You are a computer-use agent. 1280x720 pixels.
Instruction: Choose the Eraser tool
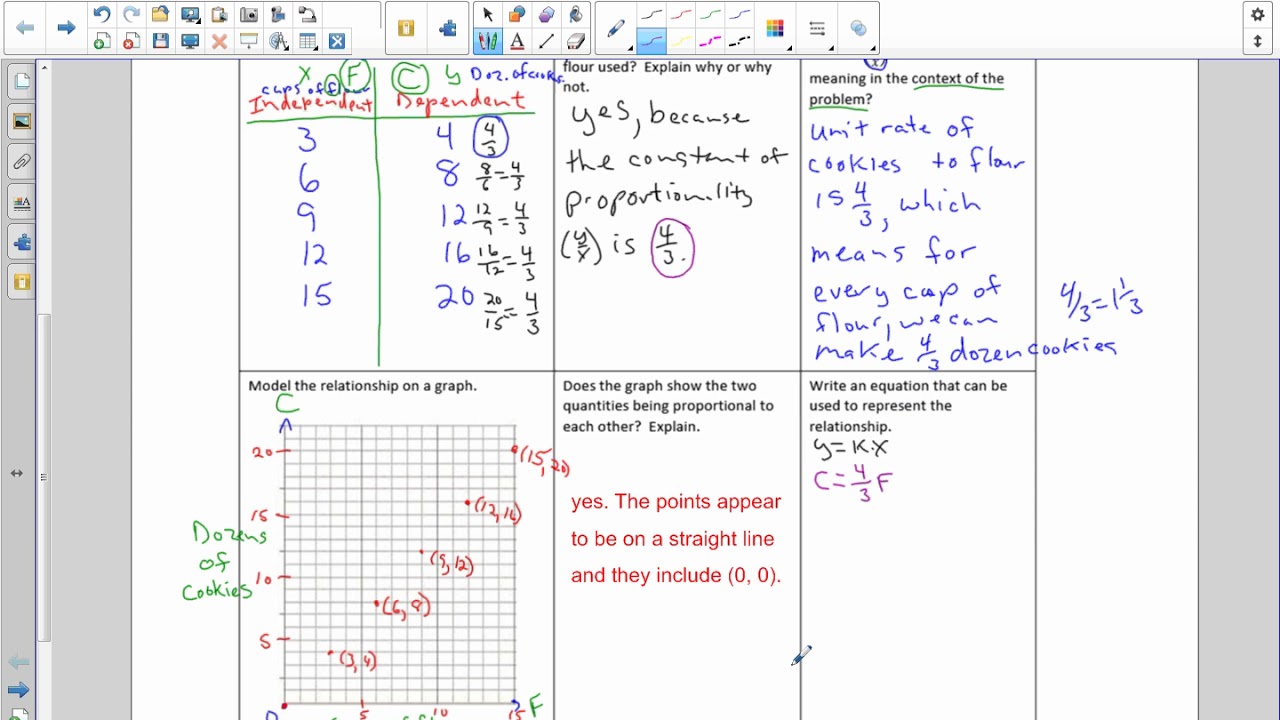pos(575,41)
